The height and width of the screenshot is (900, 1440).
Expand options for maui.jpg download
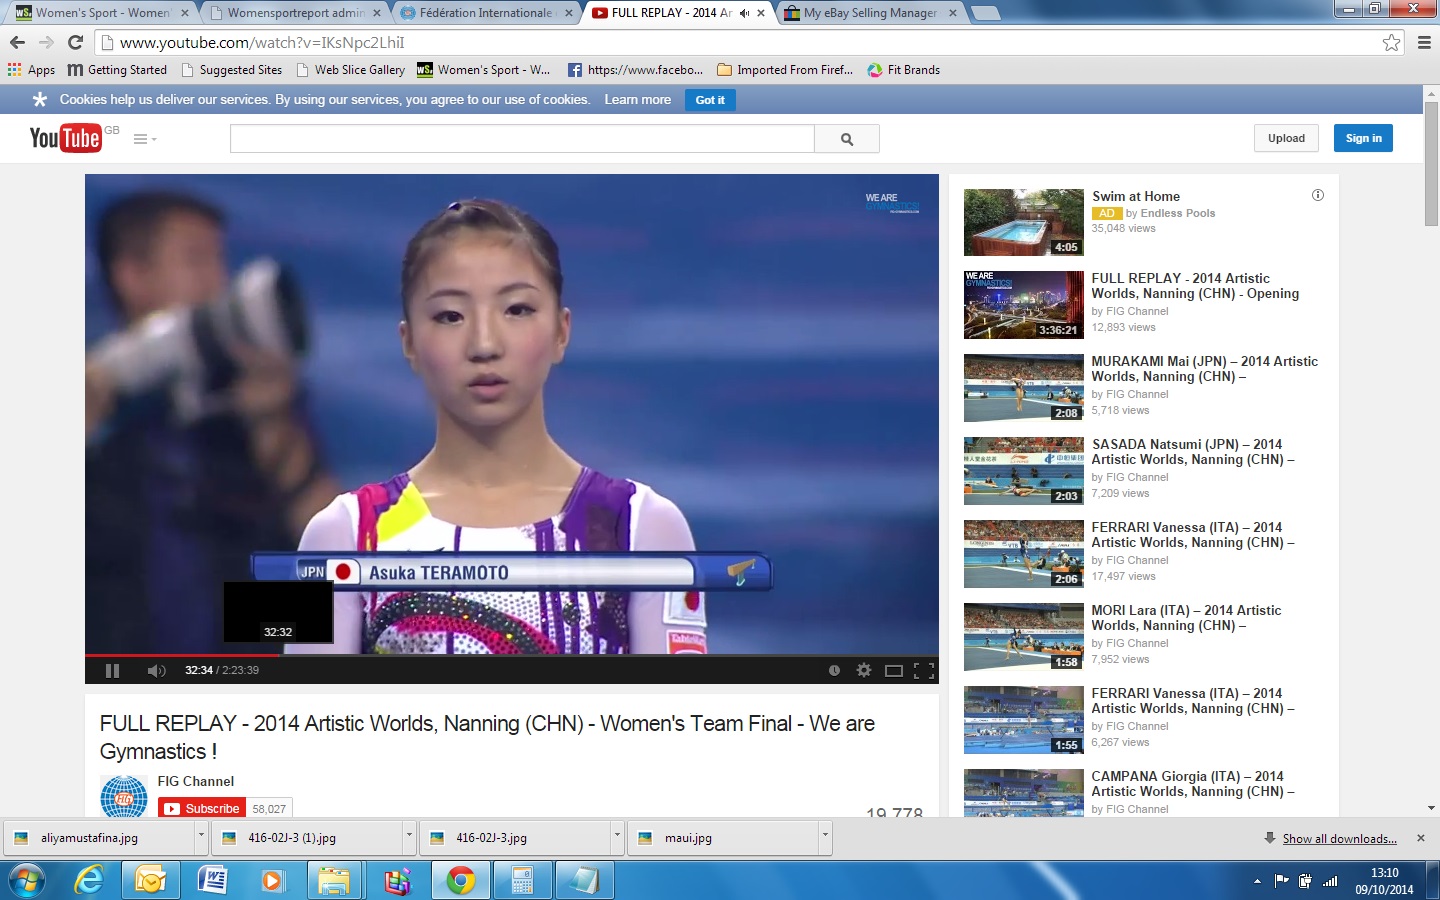tap(825, 837)
